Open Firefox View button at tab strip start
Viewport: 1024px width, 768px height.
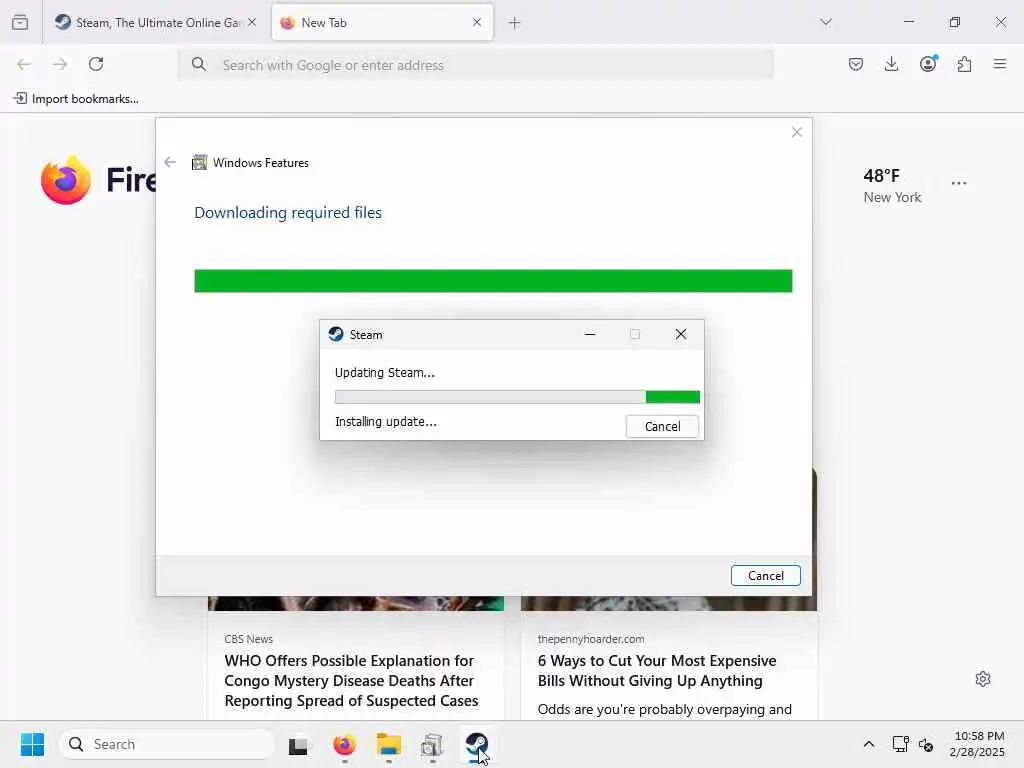click(20, 22)
